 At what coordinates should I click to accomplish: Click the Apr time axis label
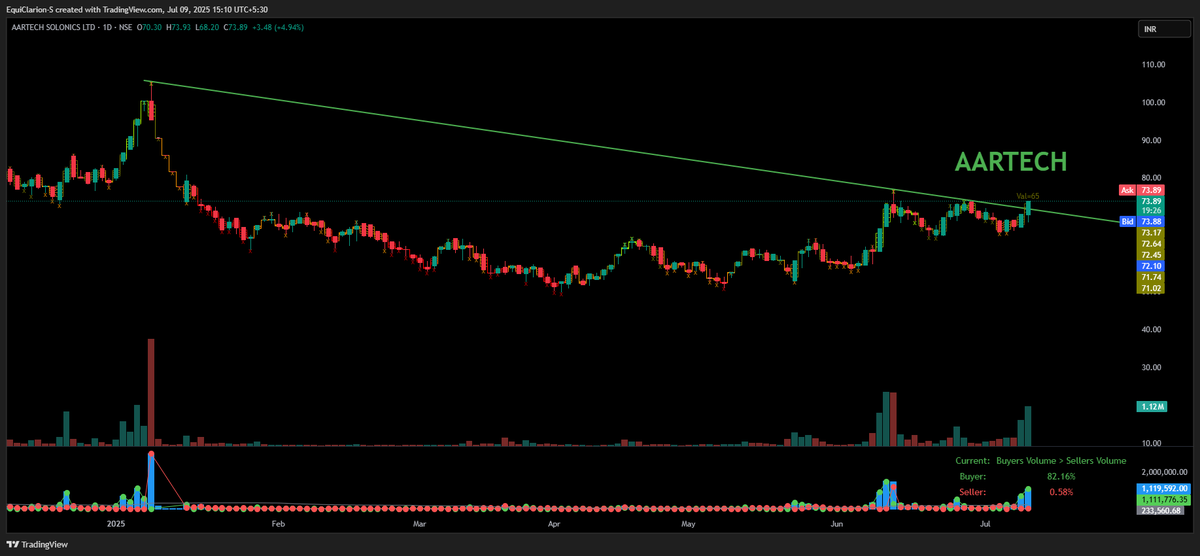pyautogui.click(x=553, y=523)
